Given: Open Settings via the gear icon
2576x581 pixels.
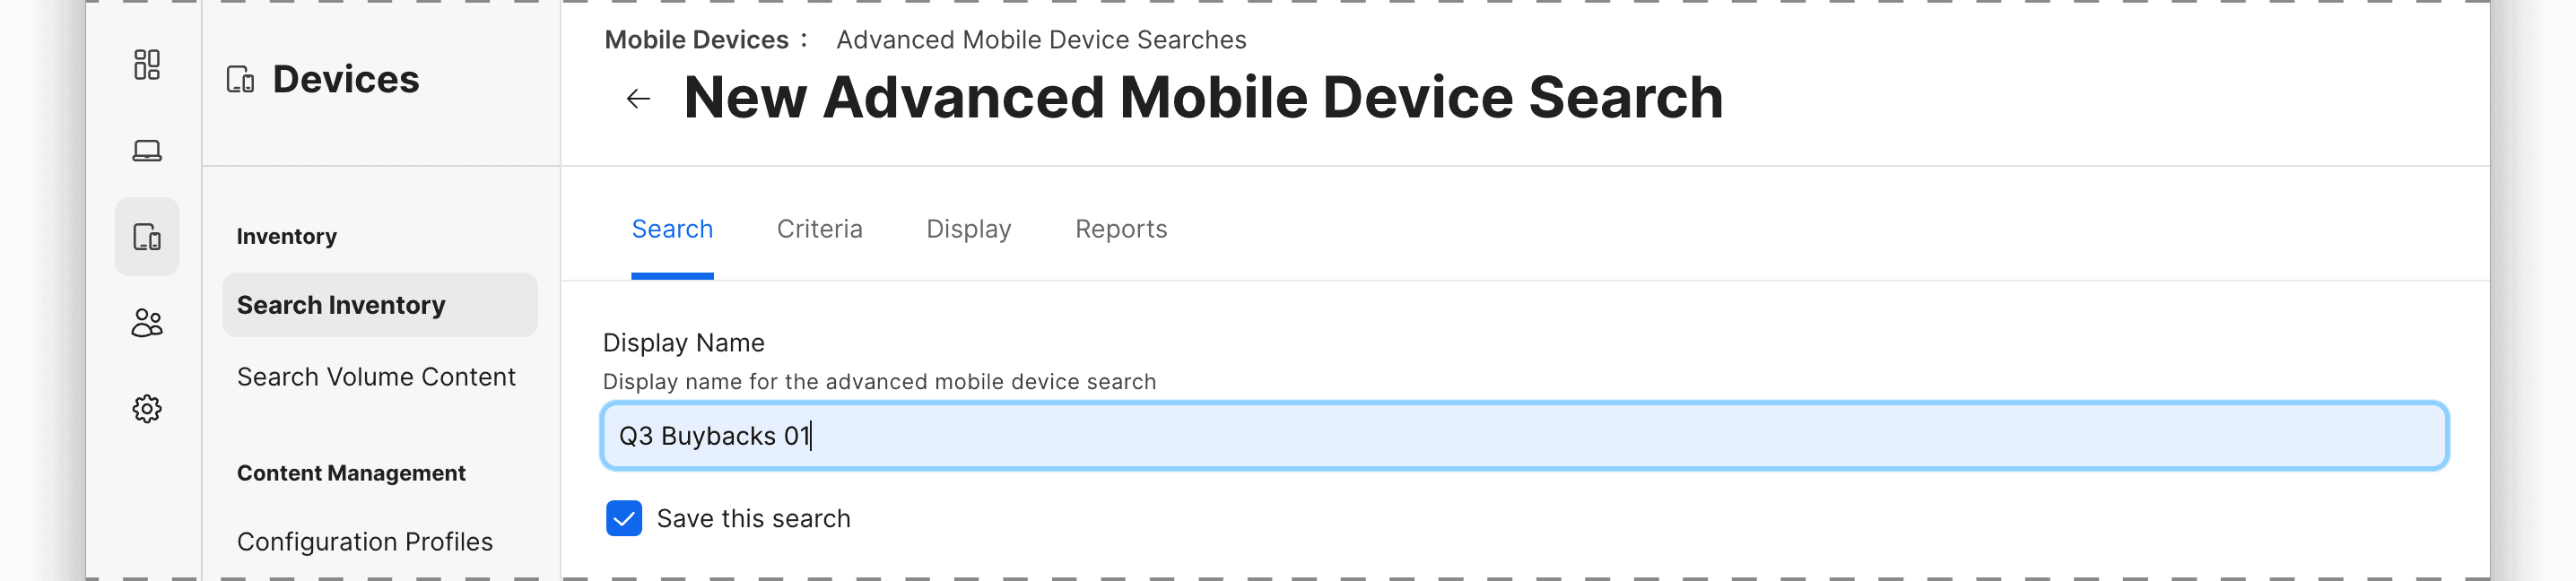Looking at the screenshot, I should 147,409.
